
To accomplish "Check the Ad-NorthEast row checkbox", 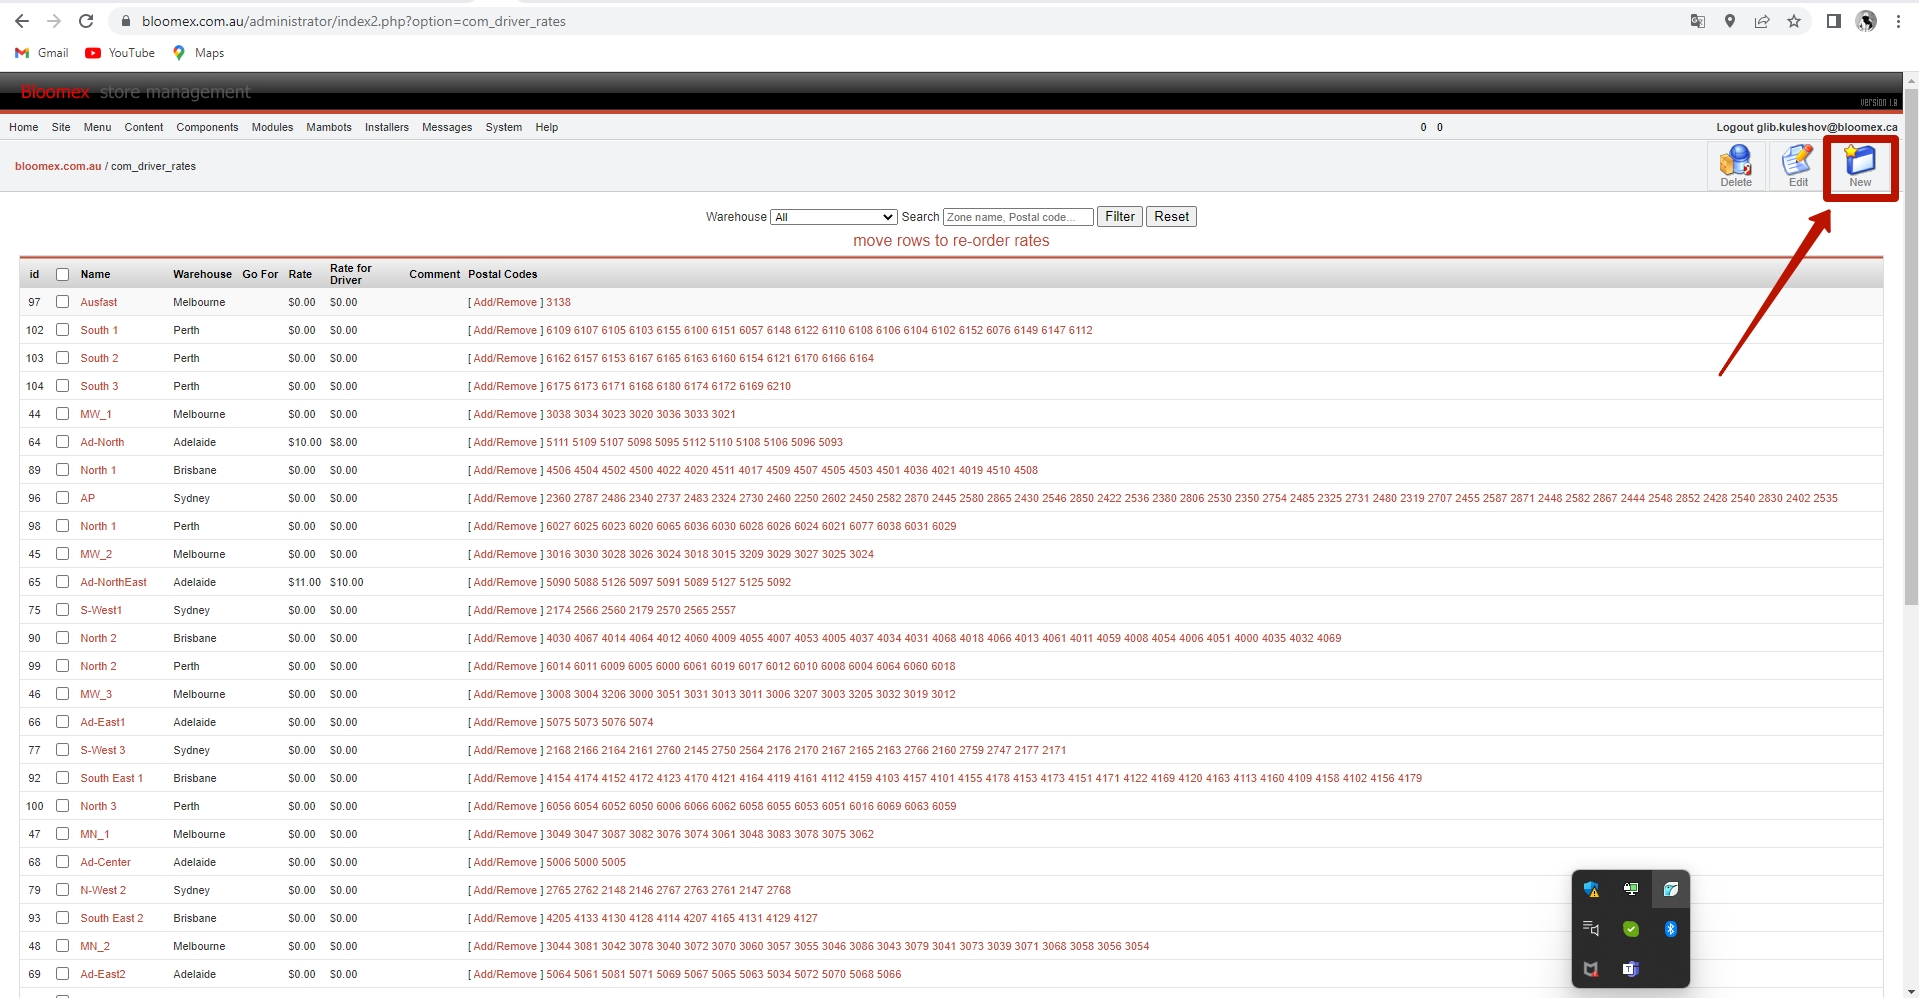I will pyautogui.click(x=62, y=582).
